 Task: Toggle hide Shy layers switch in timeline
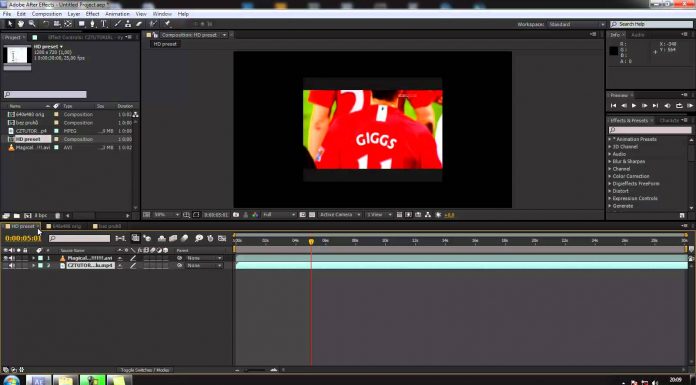click(x=162, y=238)
